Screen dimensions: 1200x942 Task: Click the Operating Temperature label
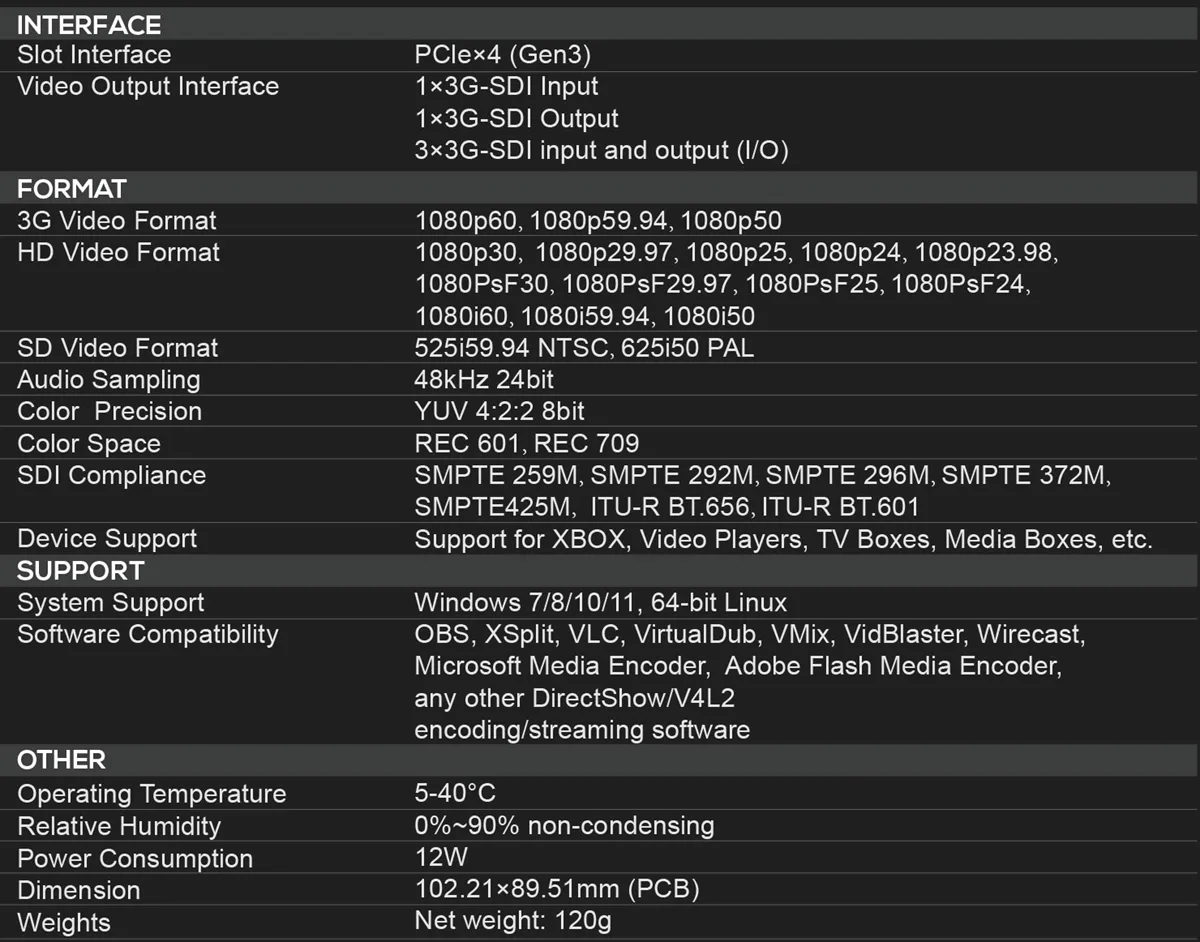pos(152,794)
